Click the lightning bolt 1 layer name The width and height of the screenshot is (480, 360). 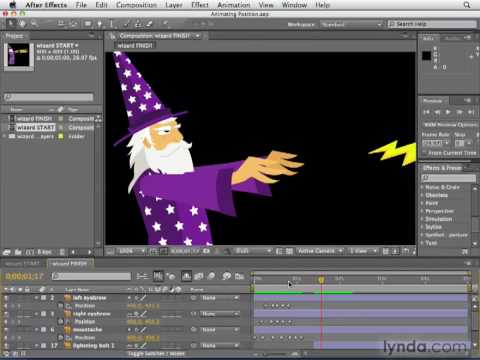point(94,346)
